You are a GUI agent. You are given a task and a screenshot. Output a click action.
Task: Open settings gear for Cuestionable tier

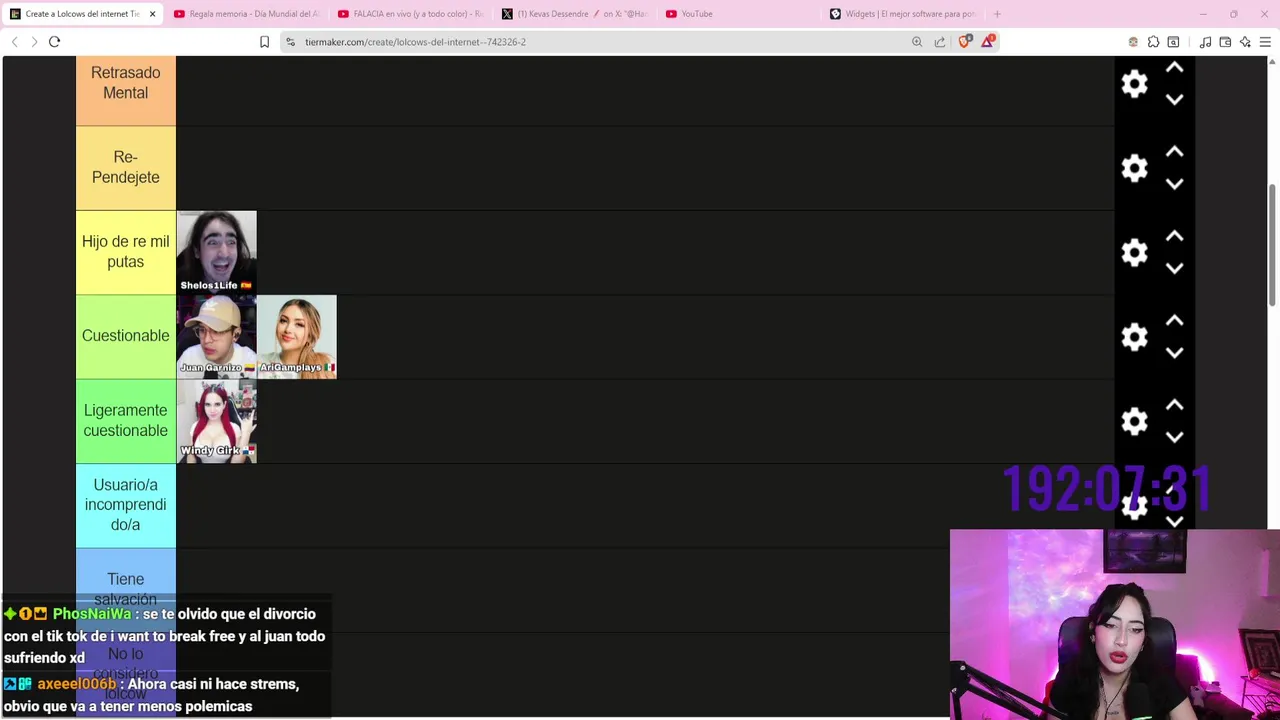(x=1134, y=337)
